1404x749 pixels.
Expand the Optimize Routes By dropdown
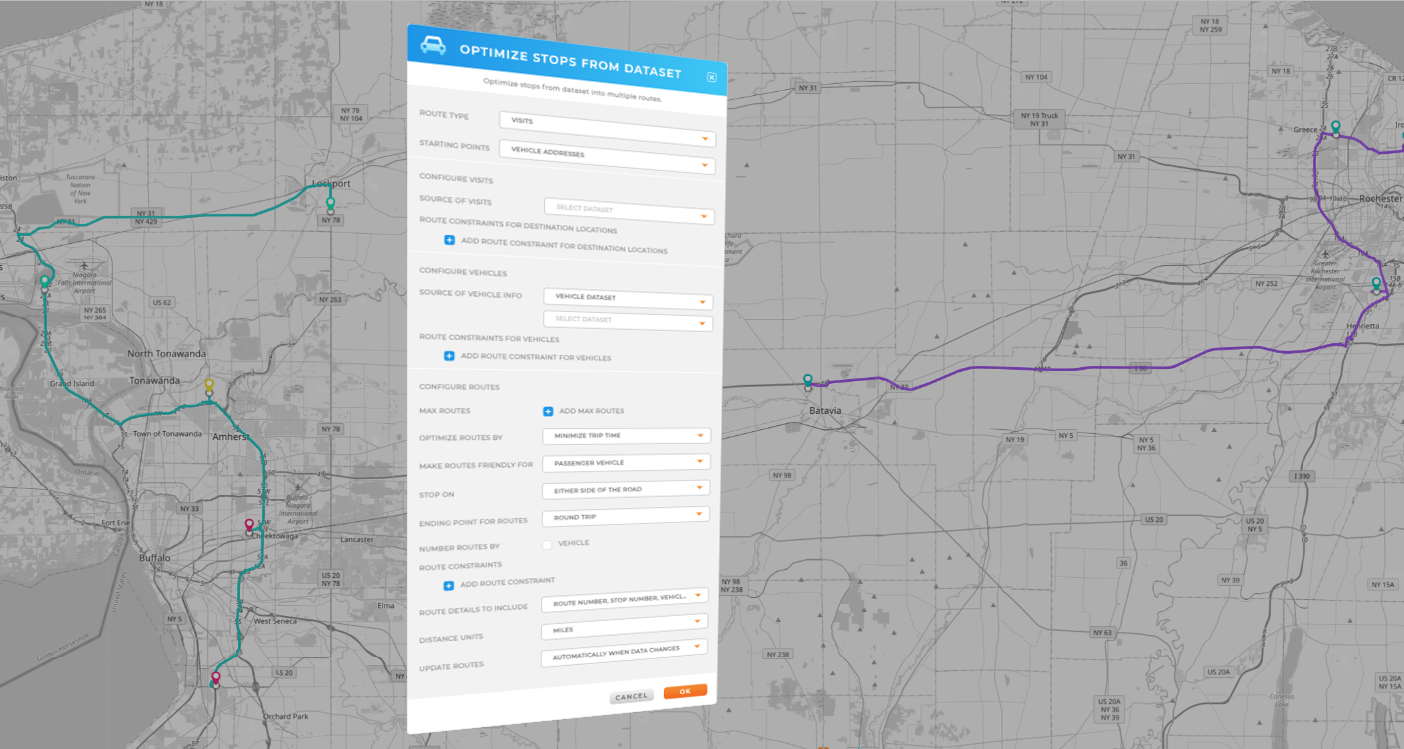625,436
